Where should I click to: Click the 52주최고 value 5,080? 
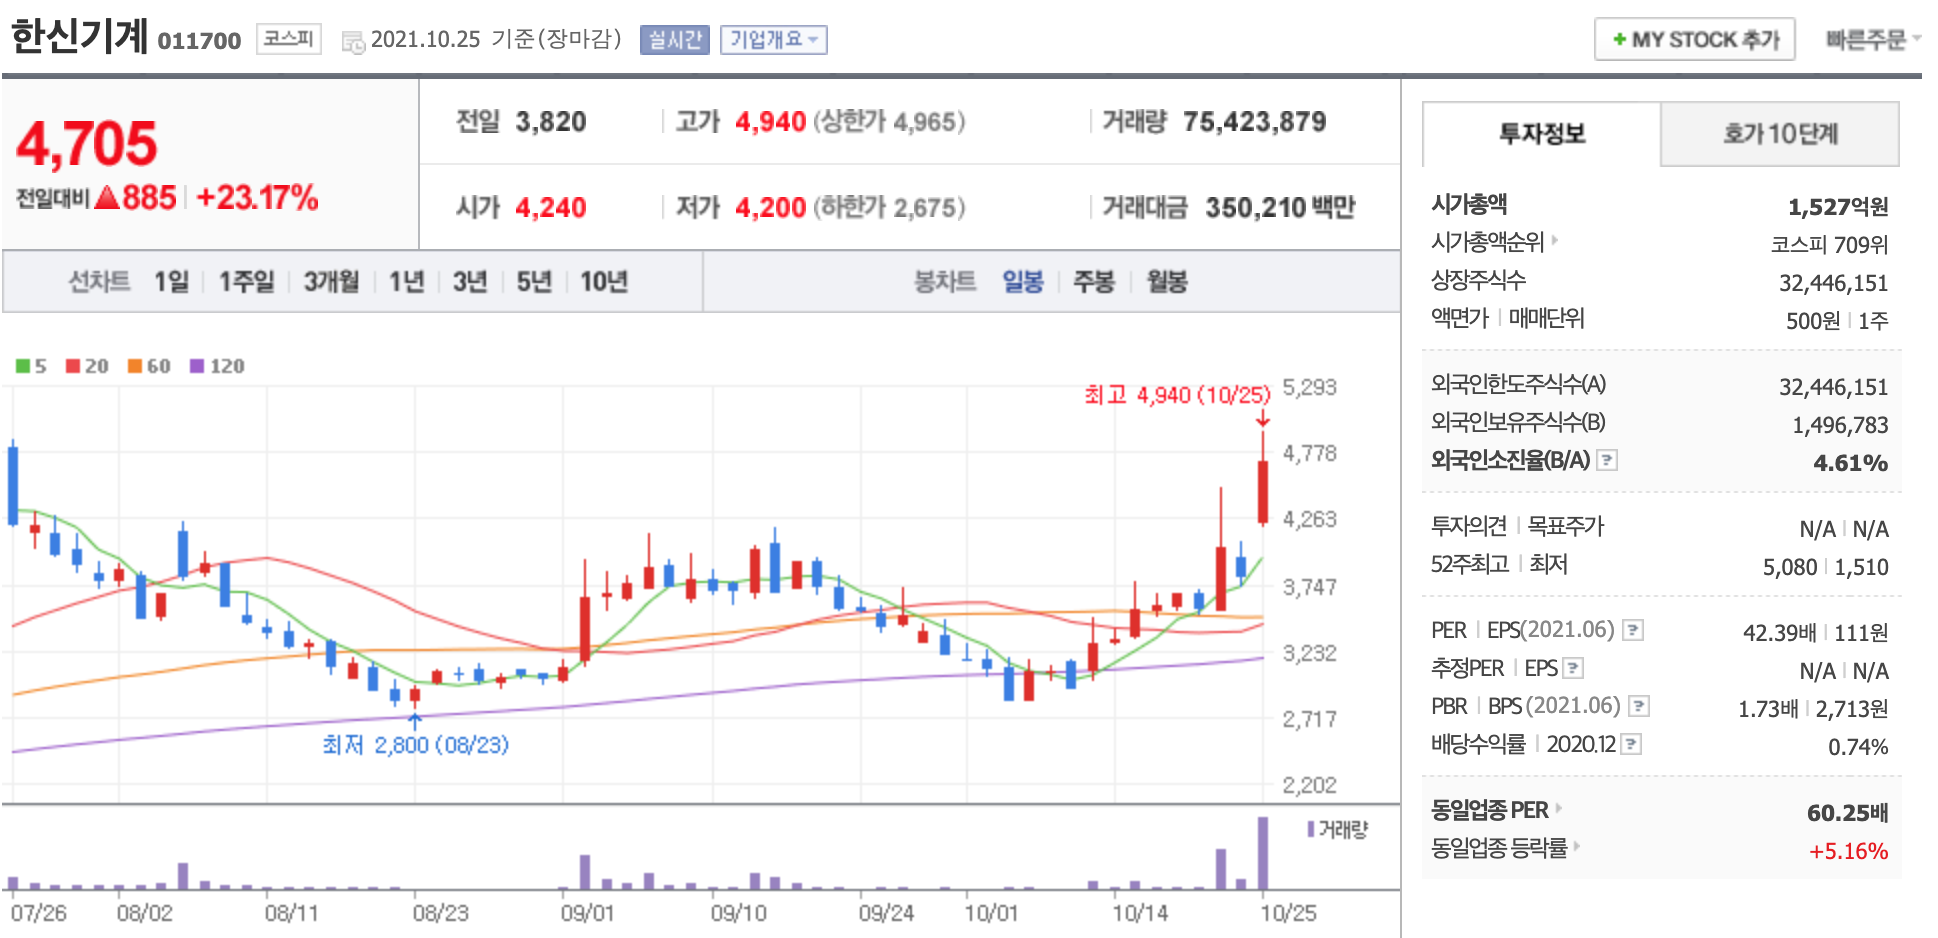(x=1790, y=567)
